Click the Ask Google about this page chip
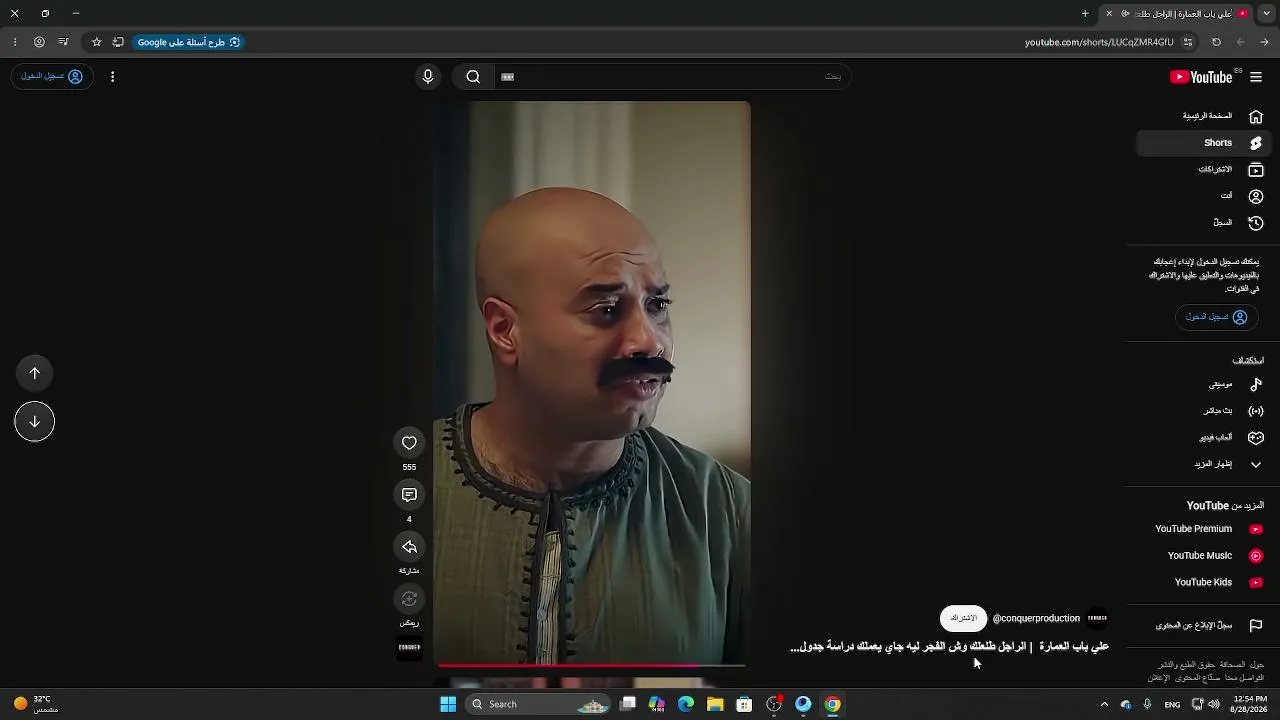The height and width of the screenshot is (720, 1280). tap(189, 42)
